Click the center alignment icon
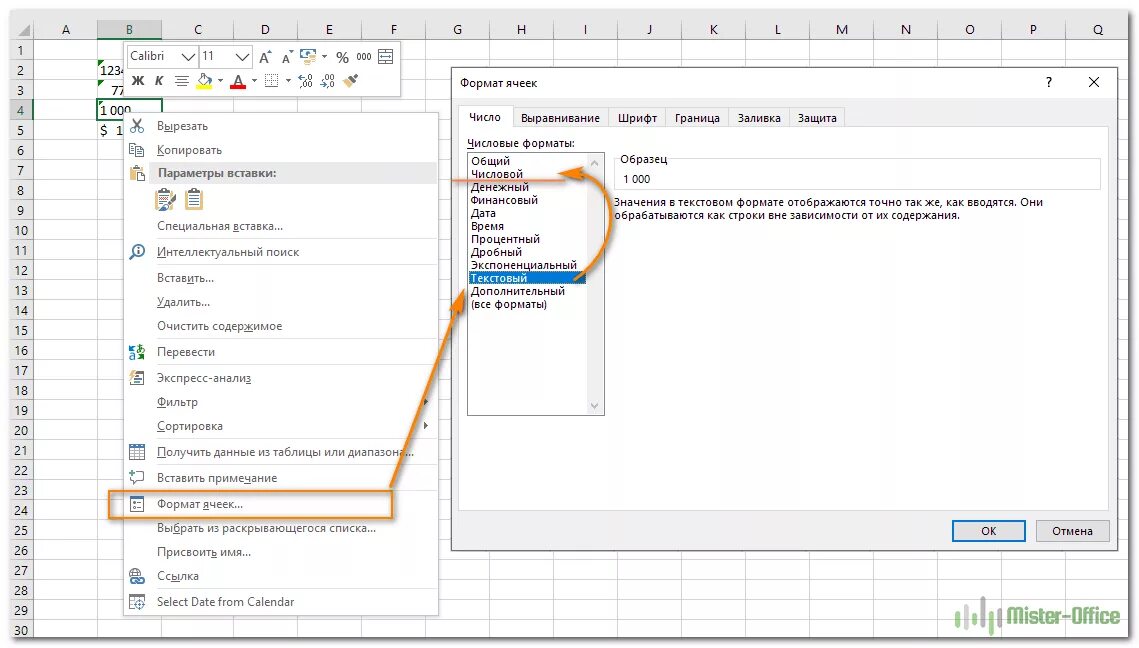This screenshot has width=1139, height=648. (182, 81)
